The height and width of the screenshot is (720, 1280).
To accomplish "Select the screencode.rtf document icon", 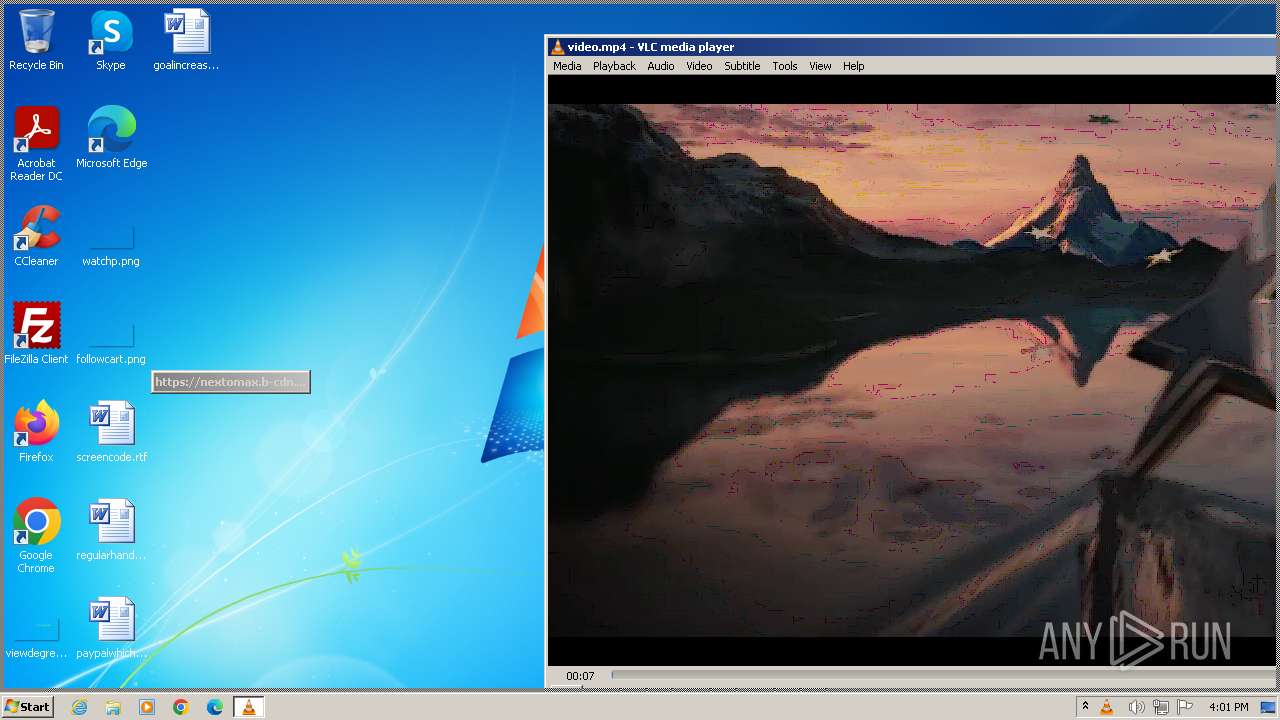I will click(x=111, y=432).
